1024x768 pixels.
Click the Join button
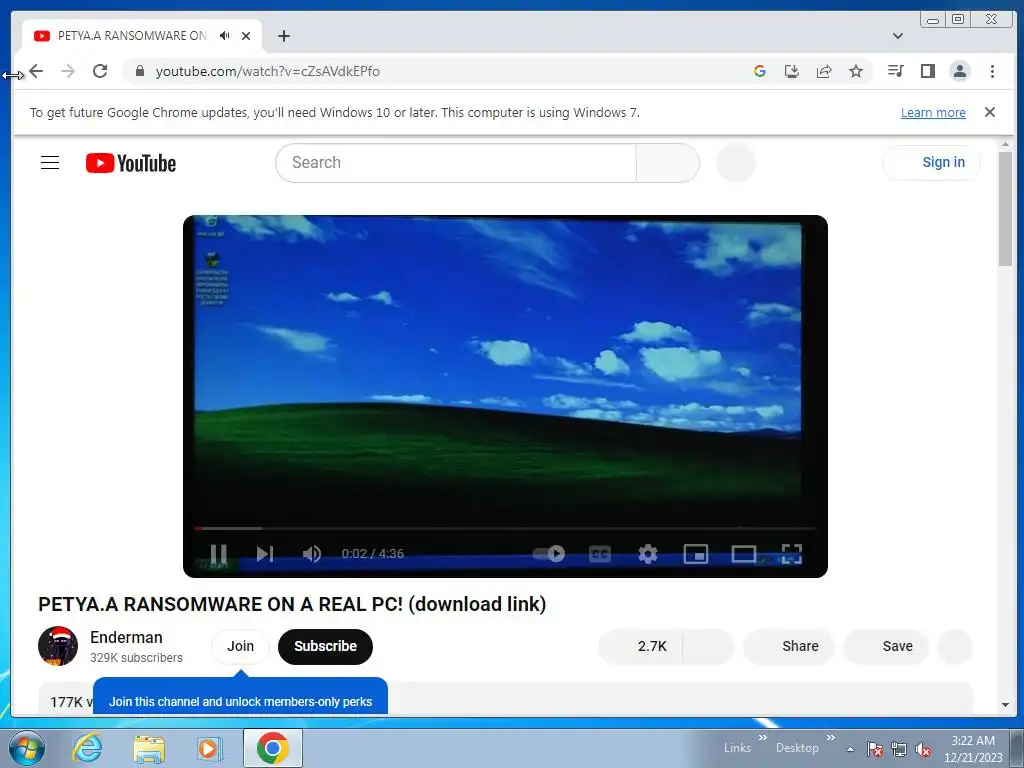pyautogui.click(x=240, y=647)
